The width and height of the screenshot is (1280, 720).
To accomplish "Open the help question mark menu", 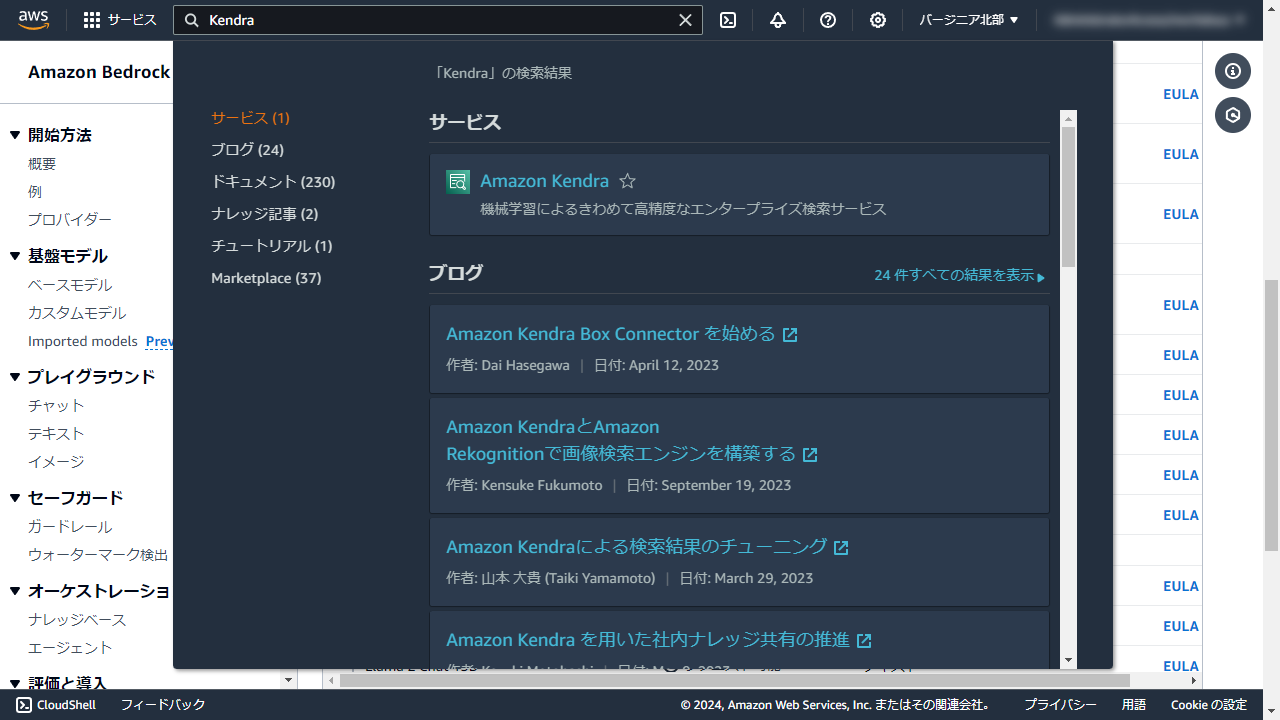I will pyautogui.click(x=828, y=20).
